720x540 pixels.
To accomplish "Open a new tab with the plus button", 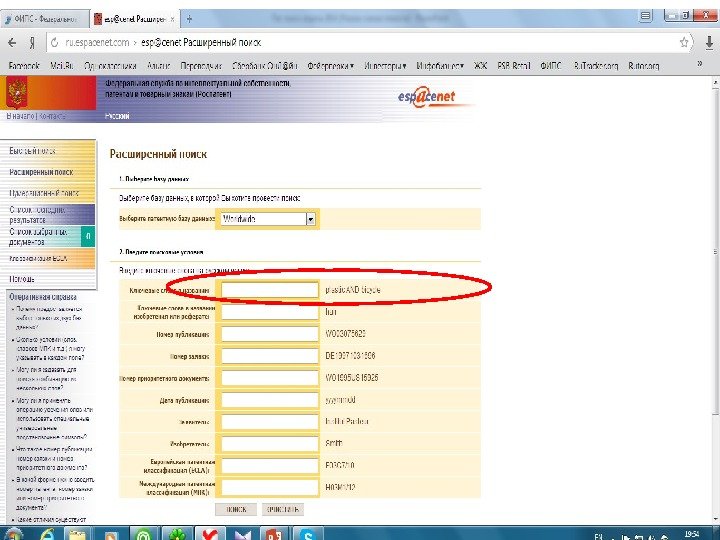I will (x=189, y=19).
